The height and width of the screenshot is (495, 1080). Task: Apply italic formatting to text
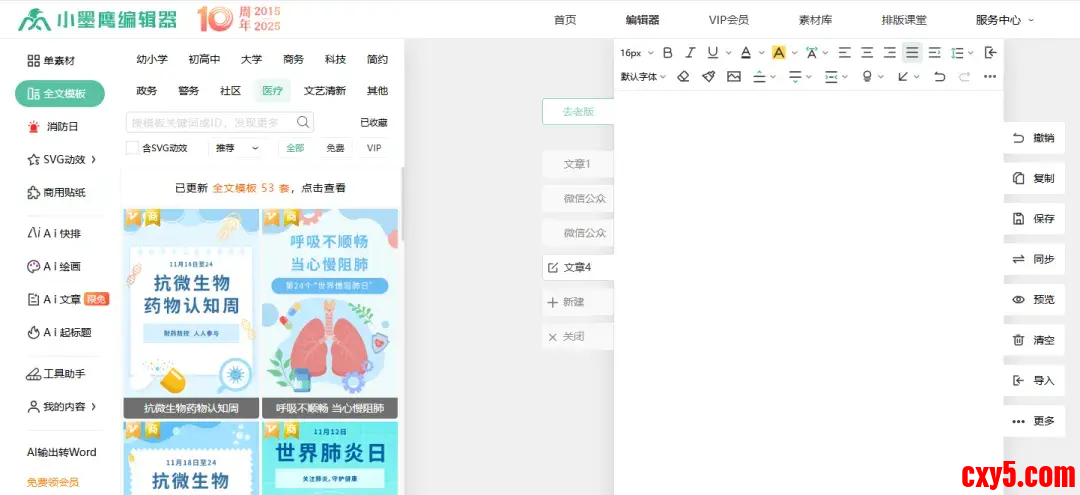(690, 53)
